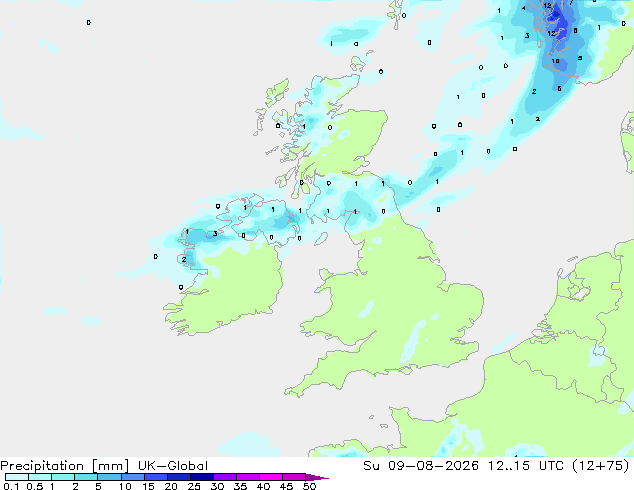Click the legend swatch between 2 and 5

(86, 477)
